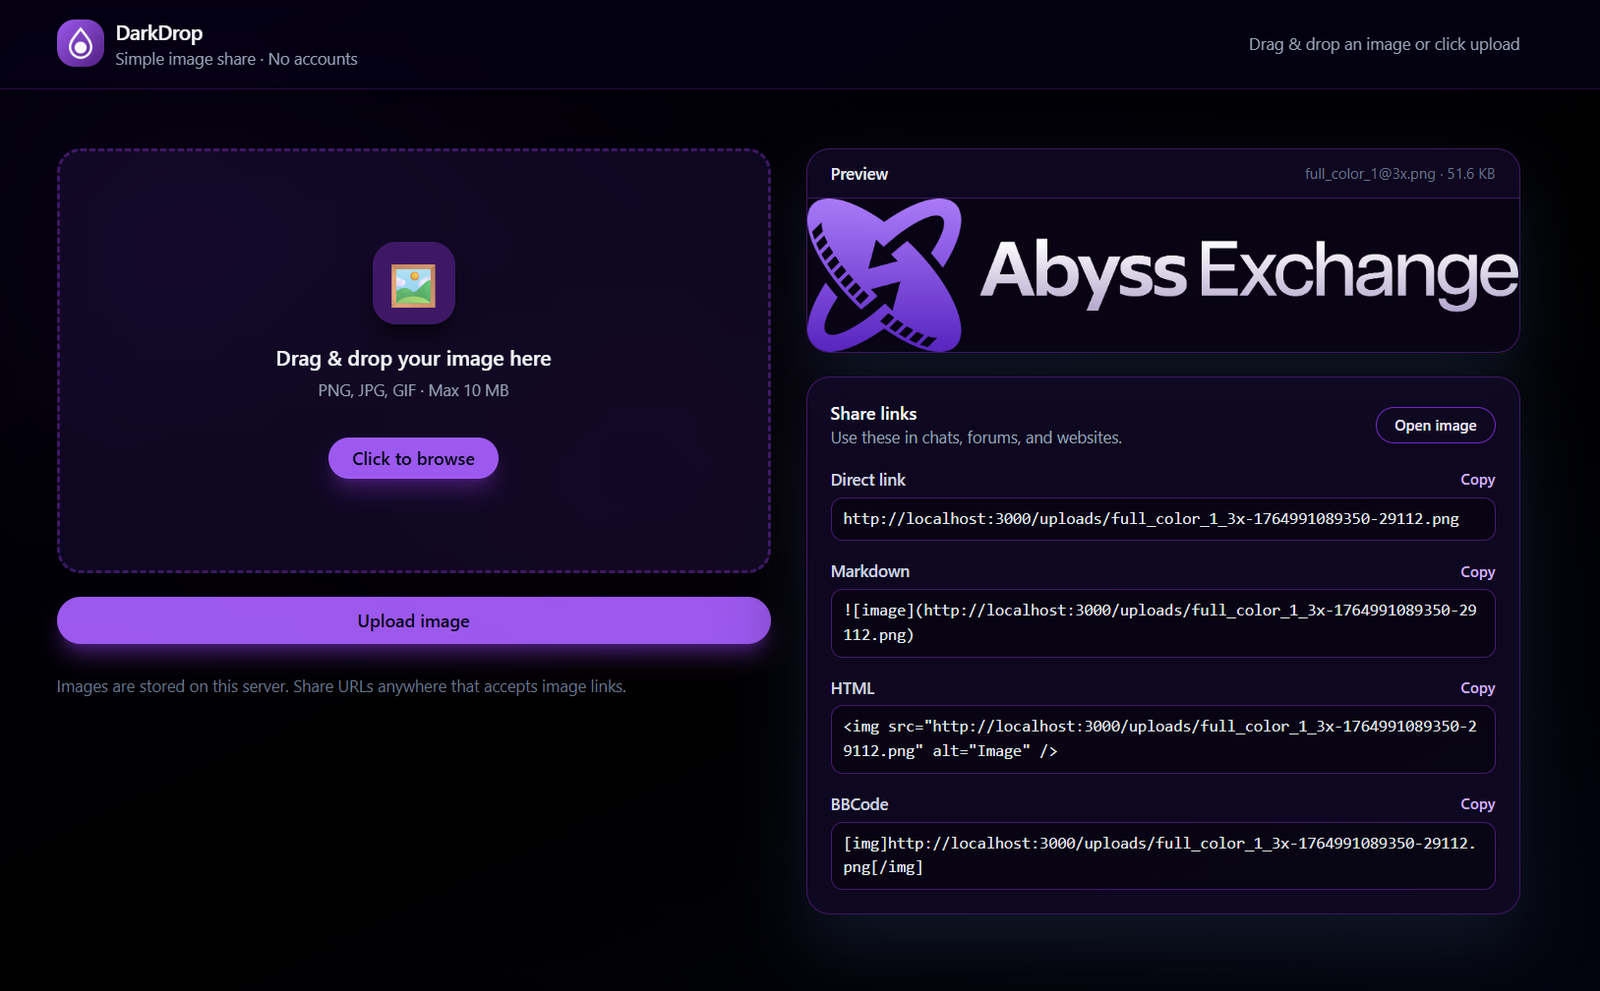Screen dimensions: 1600x991
Task: Click the DarkDrop droplet logo icon
Action: (x=80, y=44)
